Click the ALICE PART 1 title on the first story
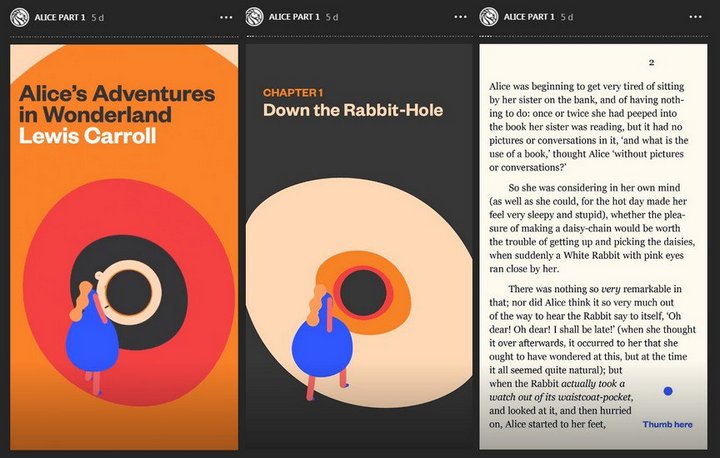This screenshot has height=458, width=720. pos(60,17)
